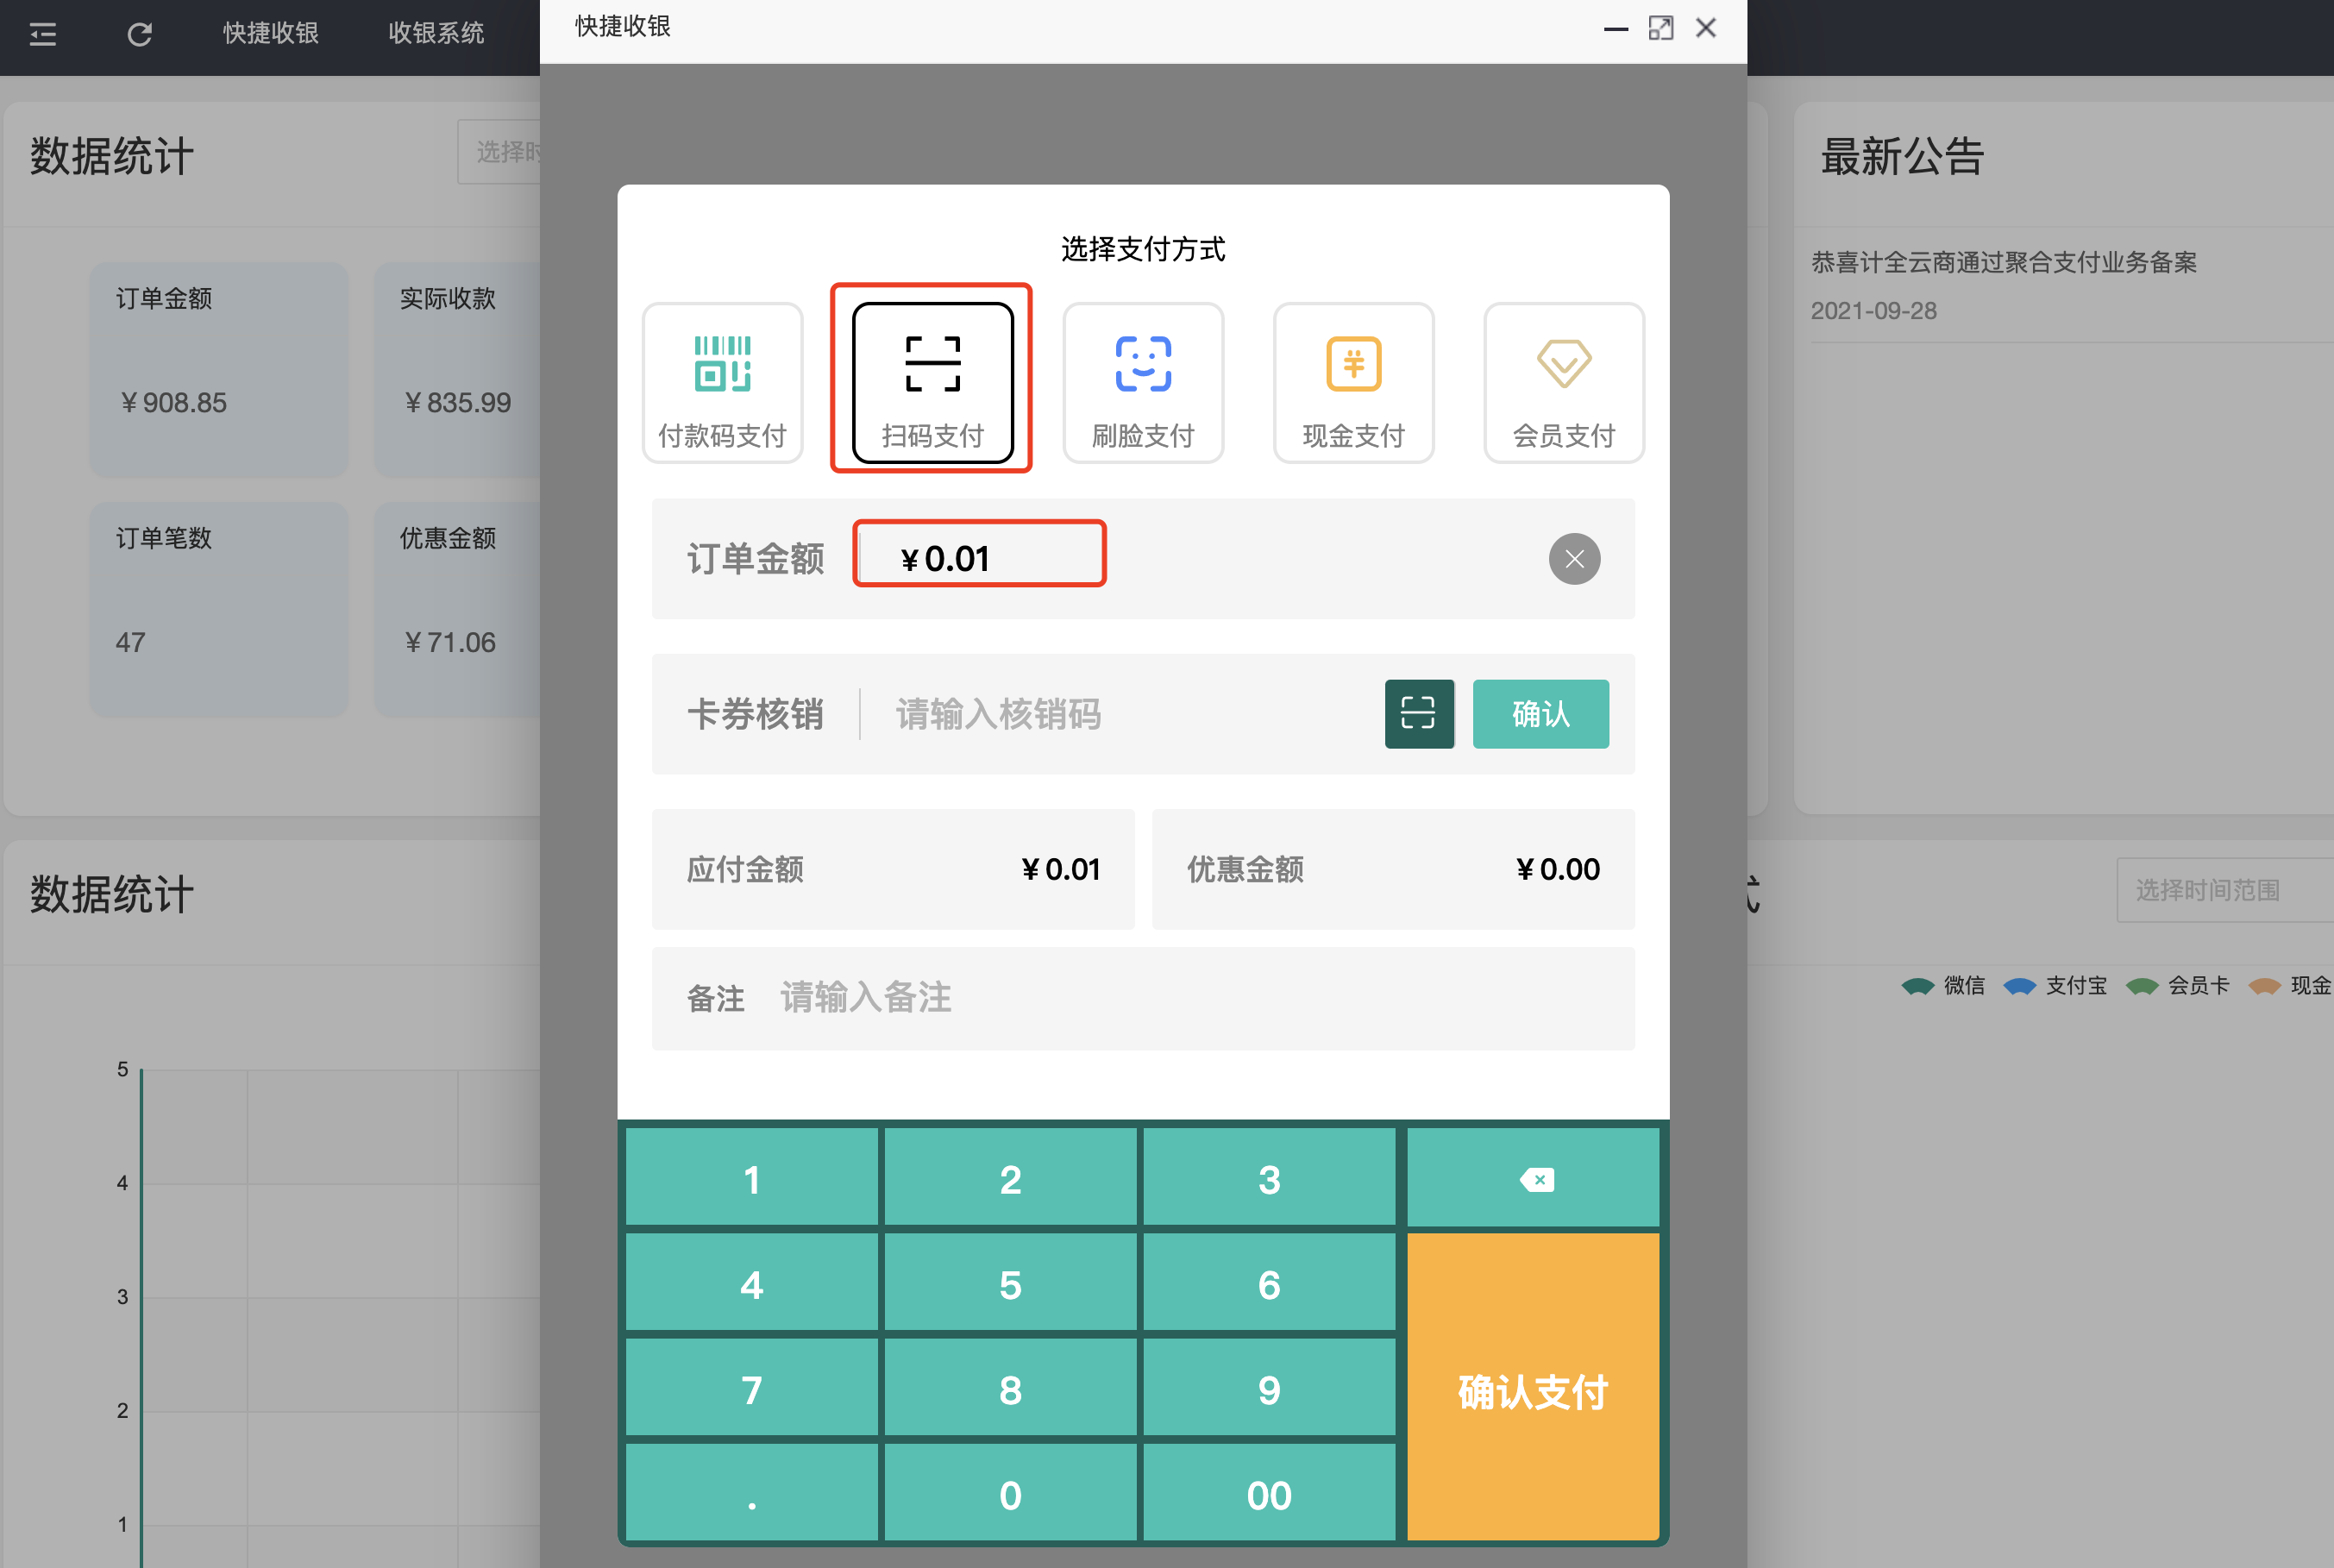Minimize the 快捷收银 dialog window
2334x1568 pixels.
1615,28
